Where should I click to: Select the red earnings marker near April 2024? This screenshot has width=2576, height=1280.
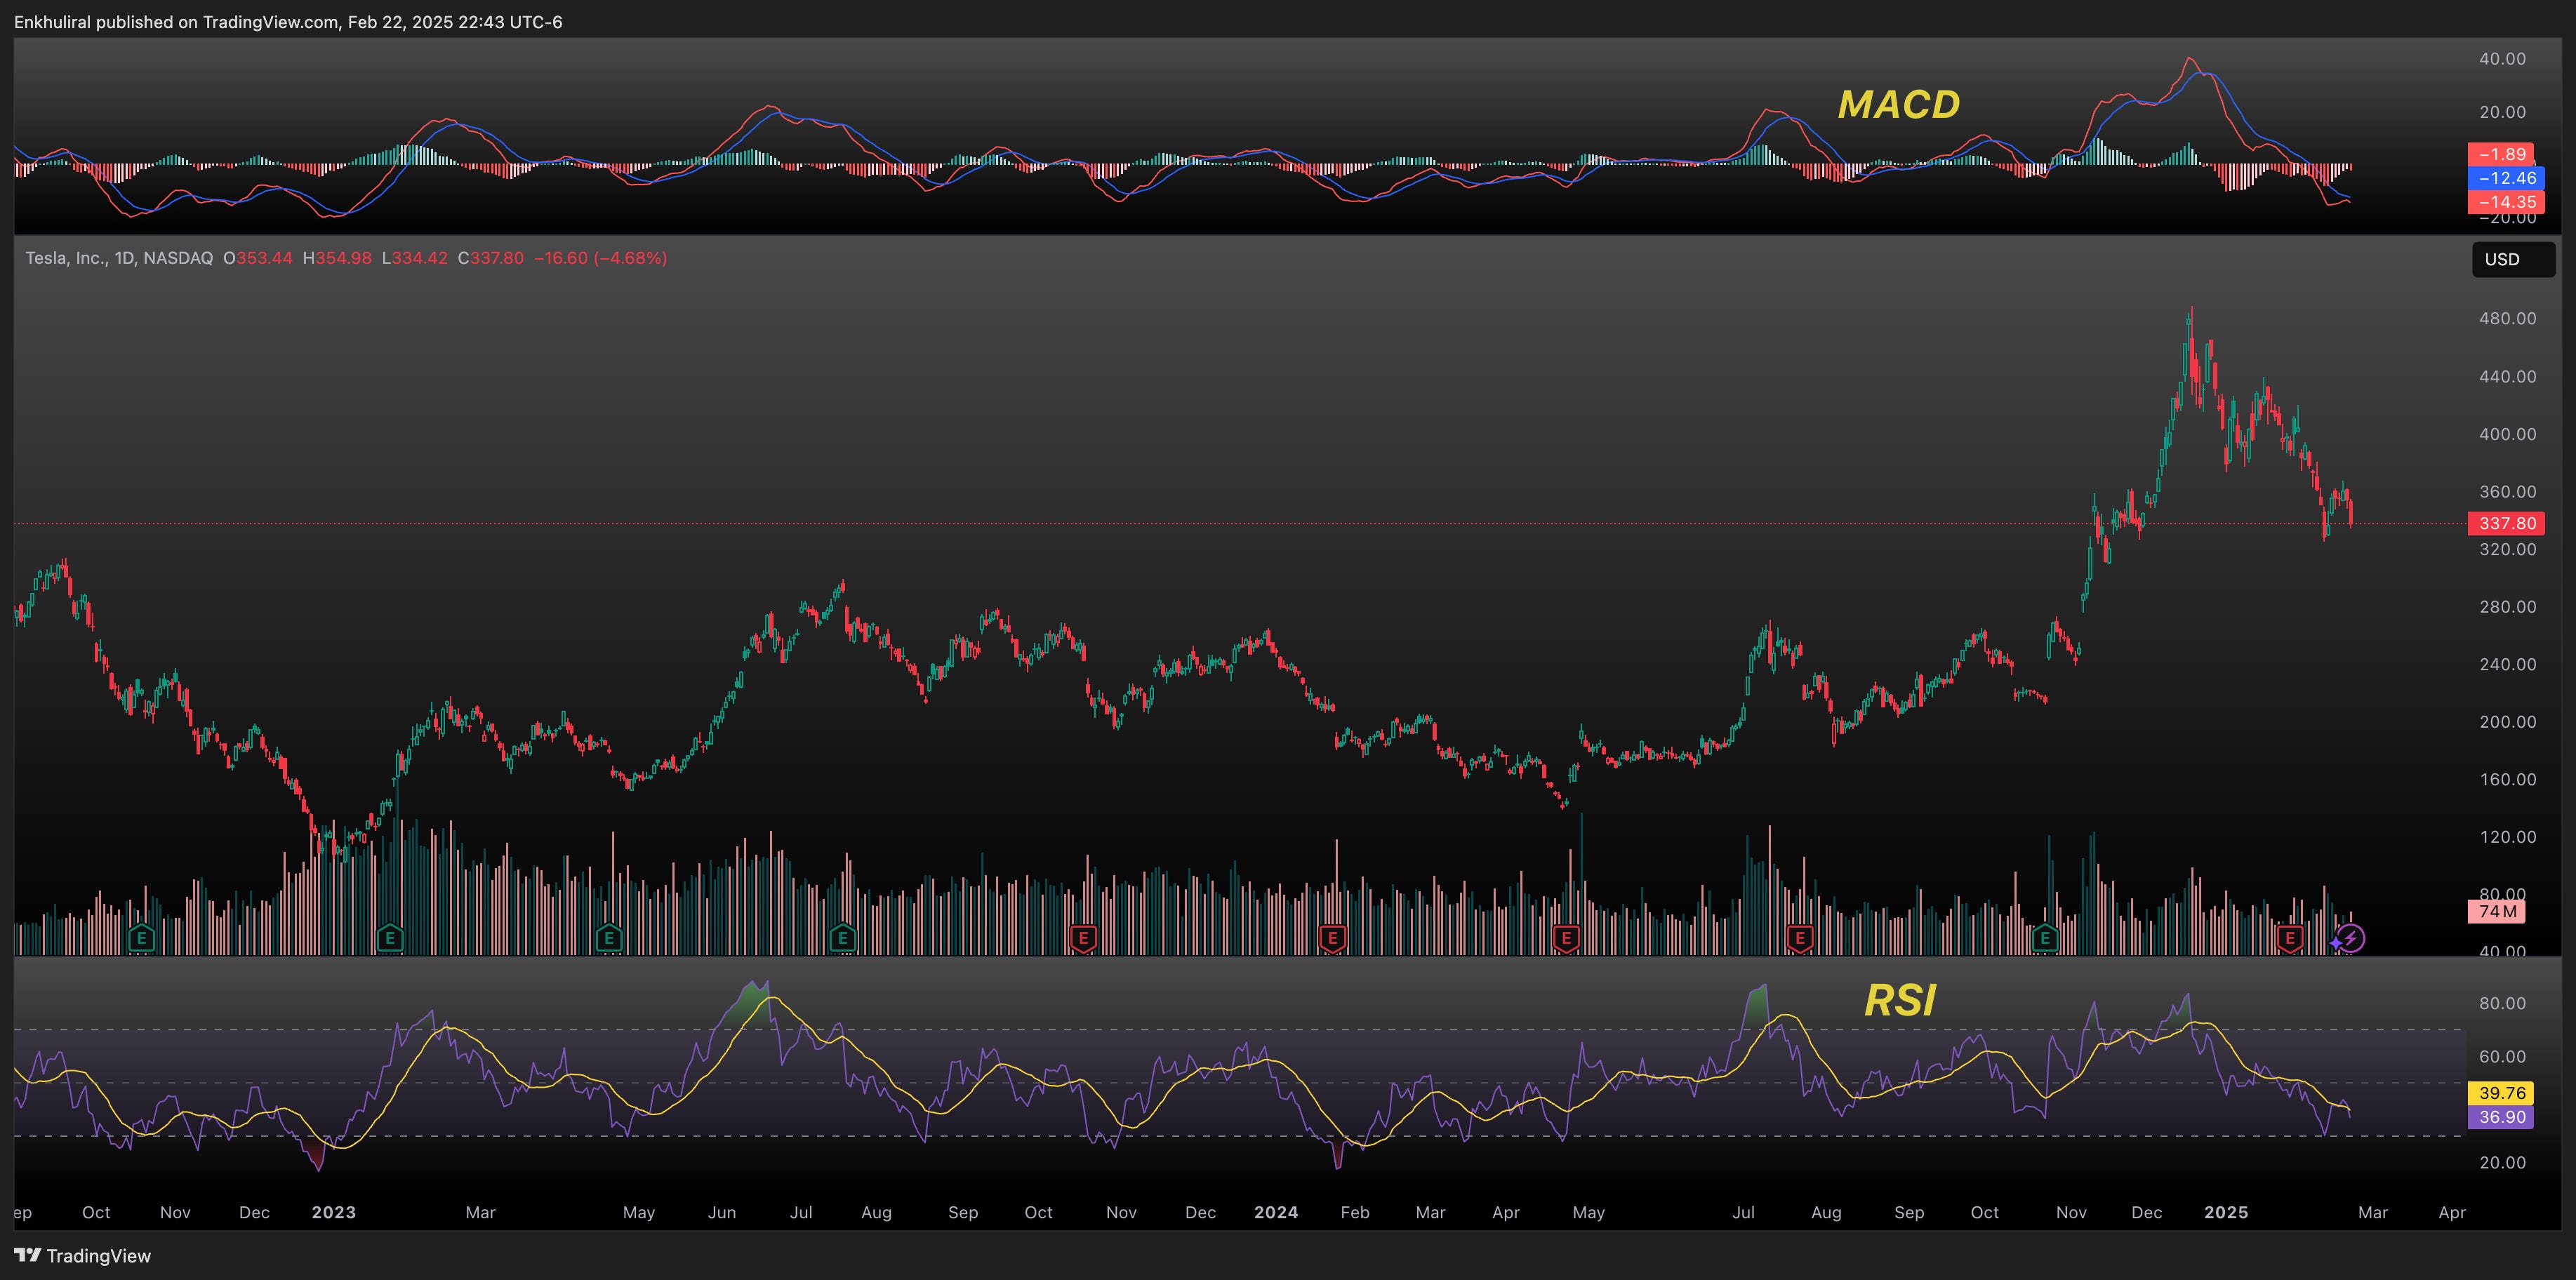click(1566, 938)
